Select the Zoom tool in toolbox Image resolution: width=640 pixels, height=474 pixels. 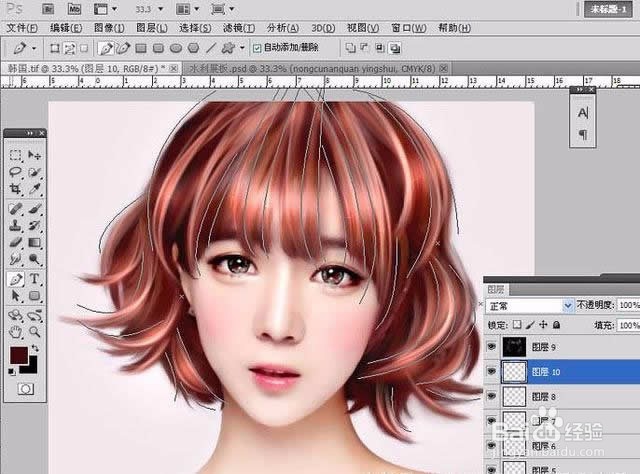pos(35,332)
